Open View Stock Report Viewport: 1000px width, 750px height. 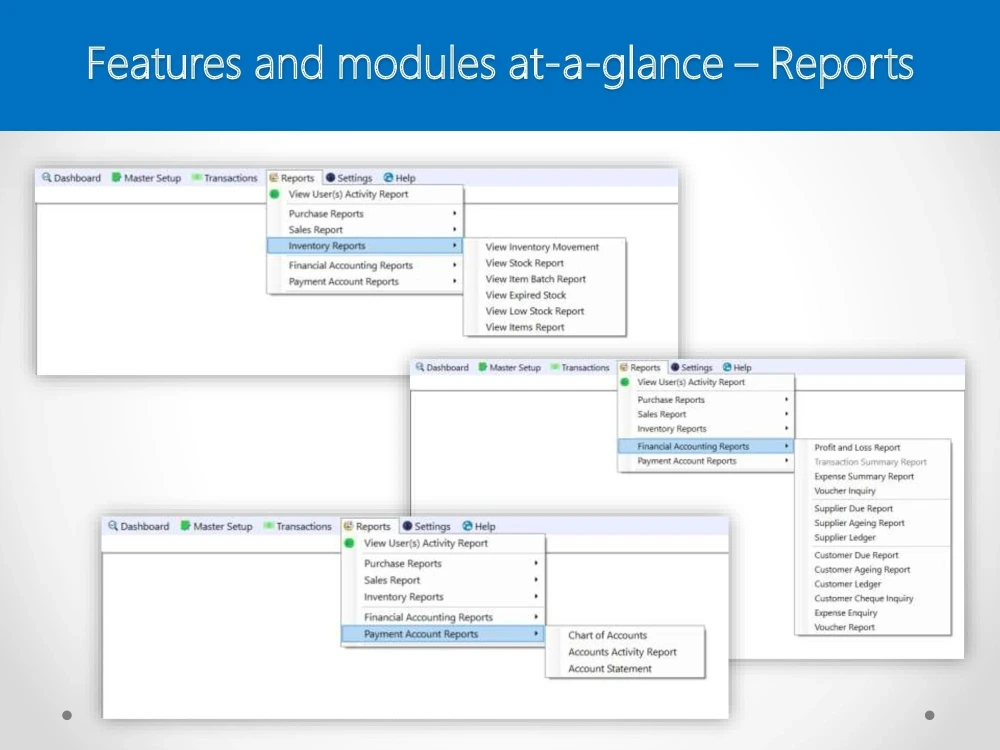pos(524,263)
